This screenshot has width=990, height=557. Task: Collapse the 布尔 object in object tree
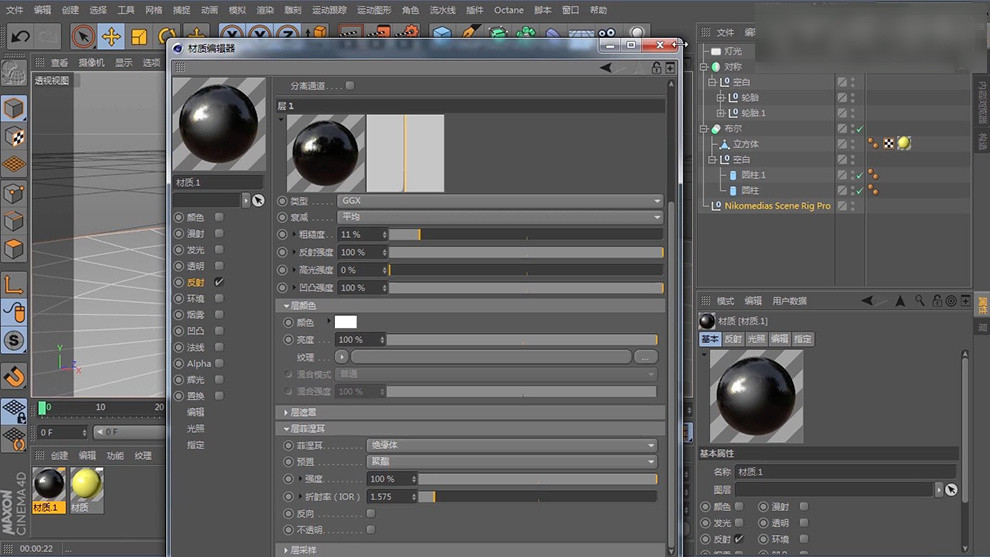704,128
